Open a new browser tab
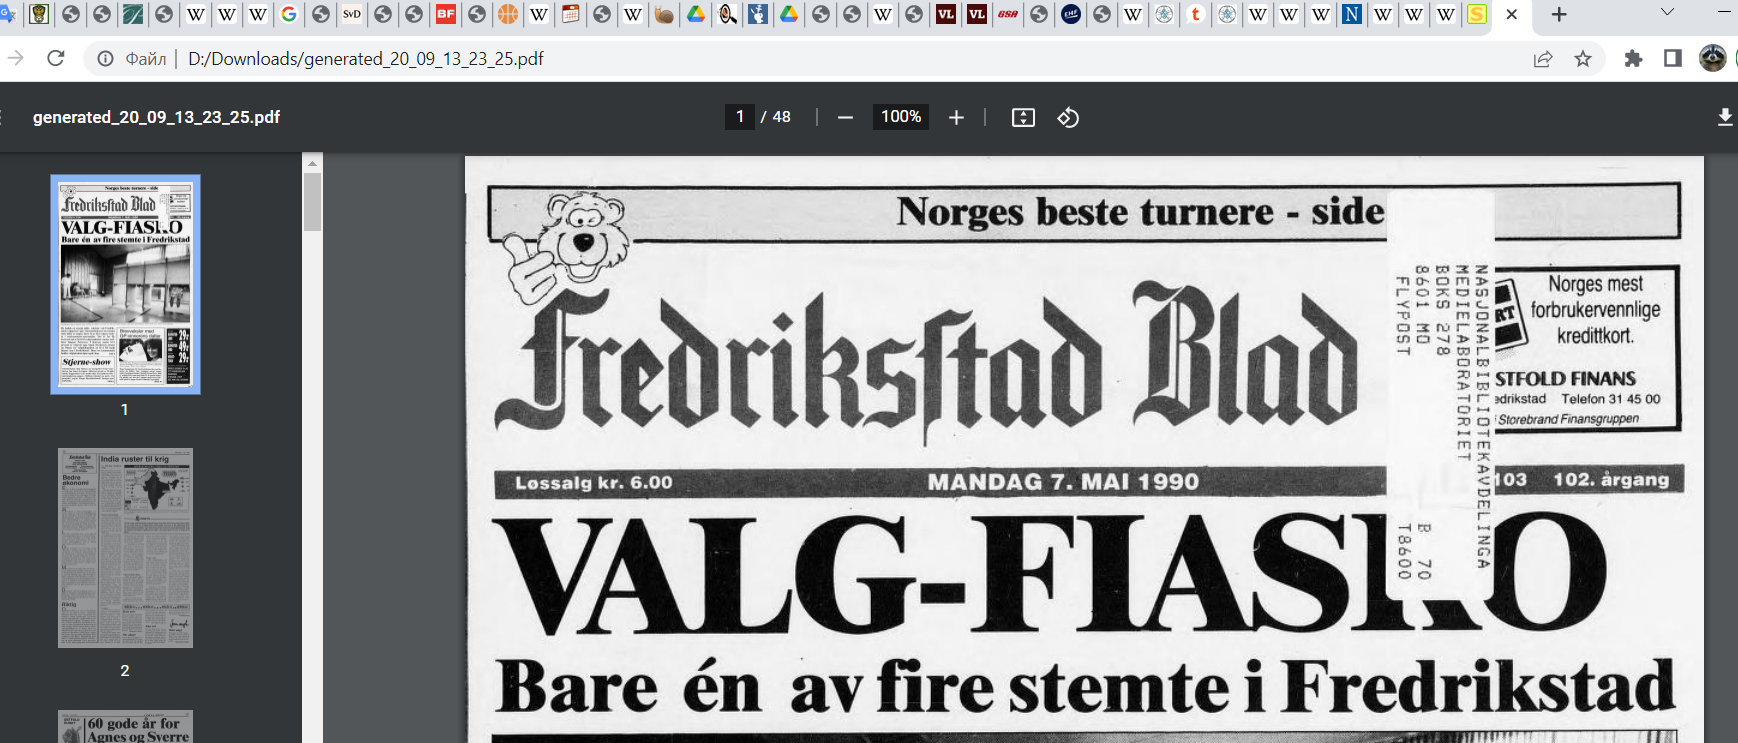Screen dimensions: 1738x743 [x=1558, y=14]
